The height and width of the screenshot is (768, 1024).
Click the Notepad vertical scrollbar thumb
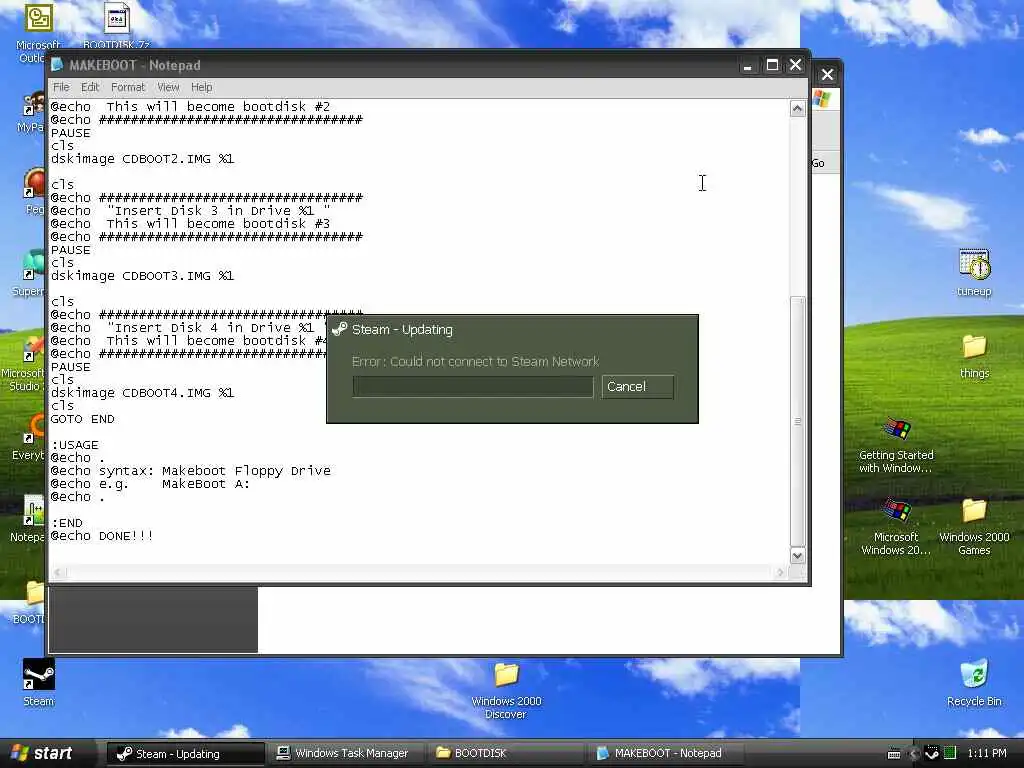click(797, 421)
